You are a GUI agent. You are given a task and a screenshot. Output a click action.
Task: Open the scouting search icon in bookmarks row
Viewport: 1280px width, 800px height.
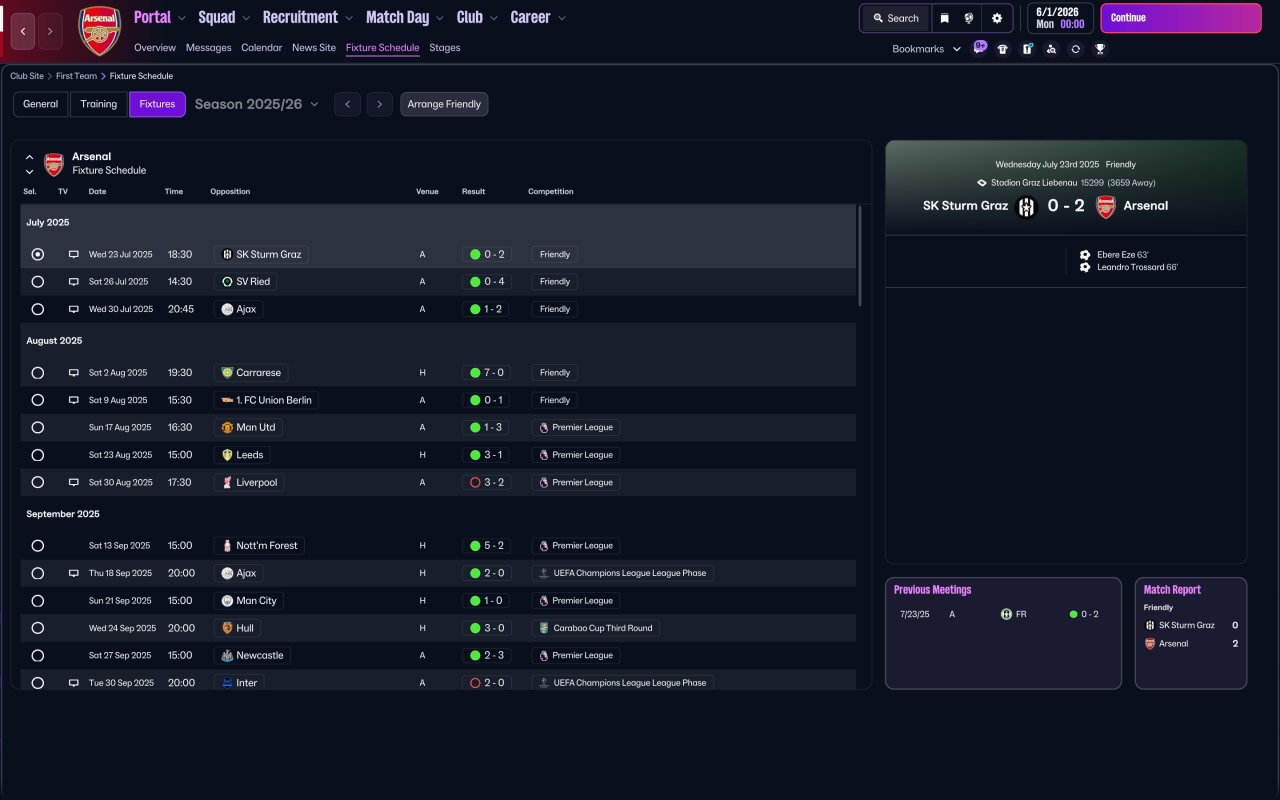coord(1051,49)
